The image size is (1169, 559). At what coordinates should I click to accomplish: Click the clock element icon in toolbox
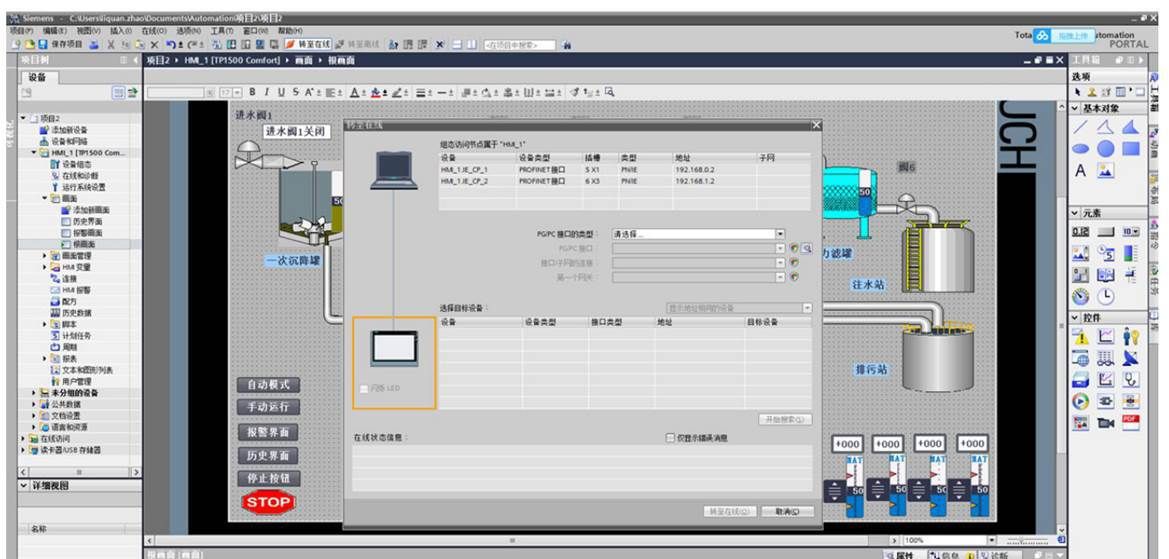tap(1106, 296)
